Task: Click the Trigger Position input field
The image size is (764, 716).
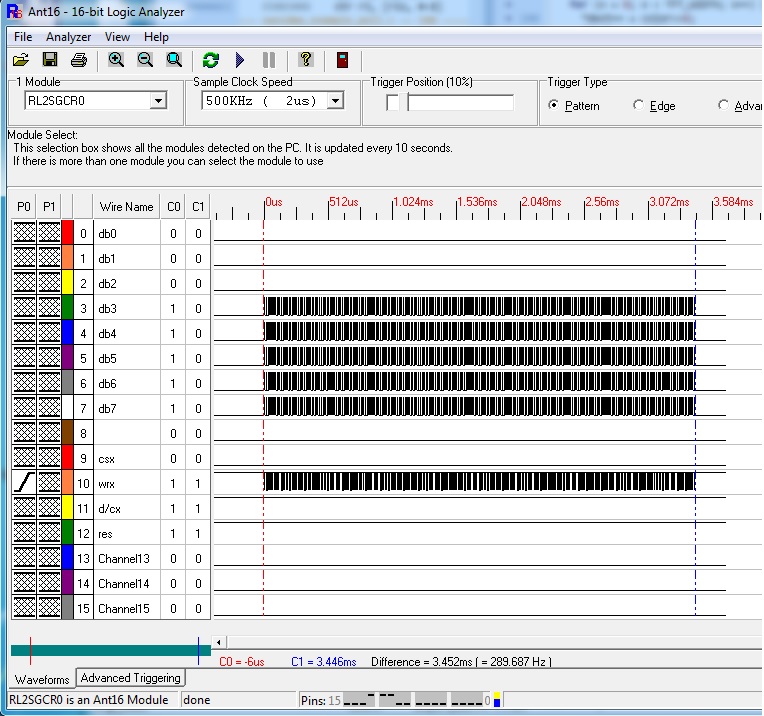Action: [460, 102]
